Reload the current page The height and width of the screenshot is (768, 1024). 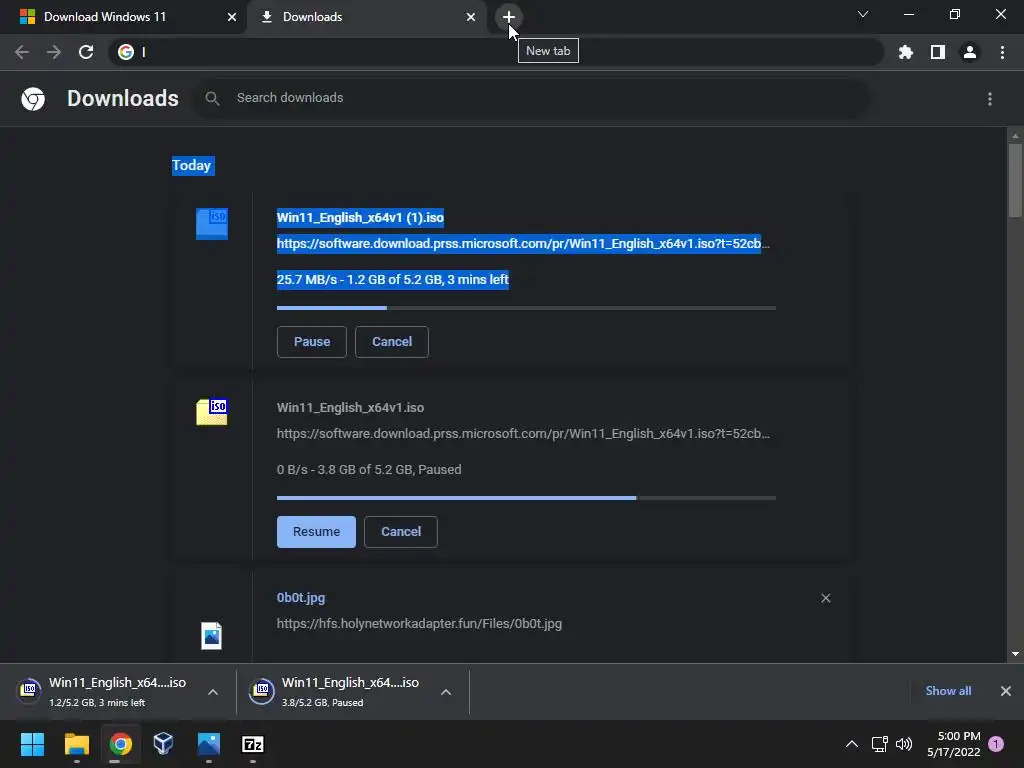coord(86,52)
